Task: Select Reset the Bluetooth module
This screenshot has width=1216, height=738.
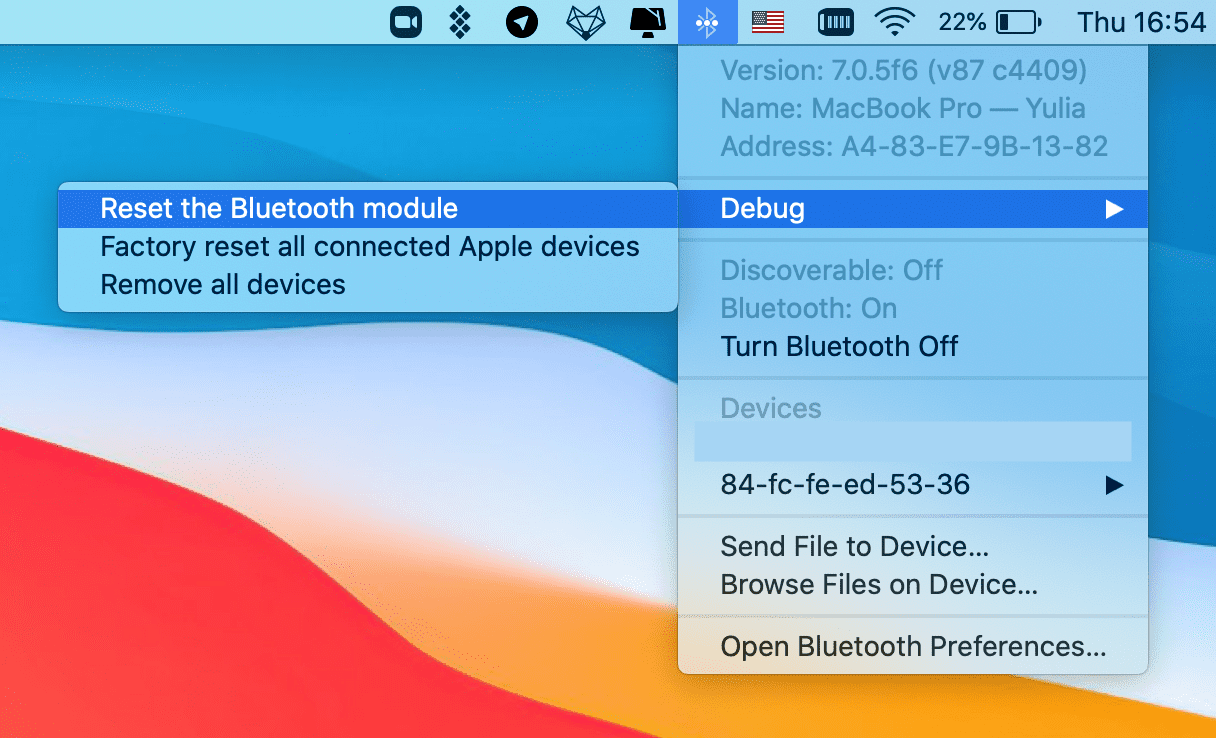Action: pyautogui.click(x=279, y=209)
